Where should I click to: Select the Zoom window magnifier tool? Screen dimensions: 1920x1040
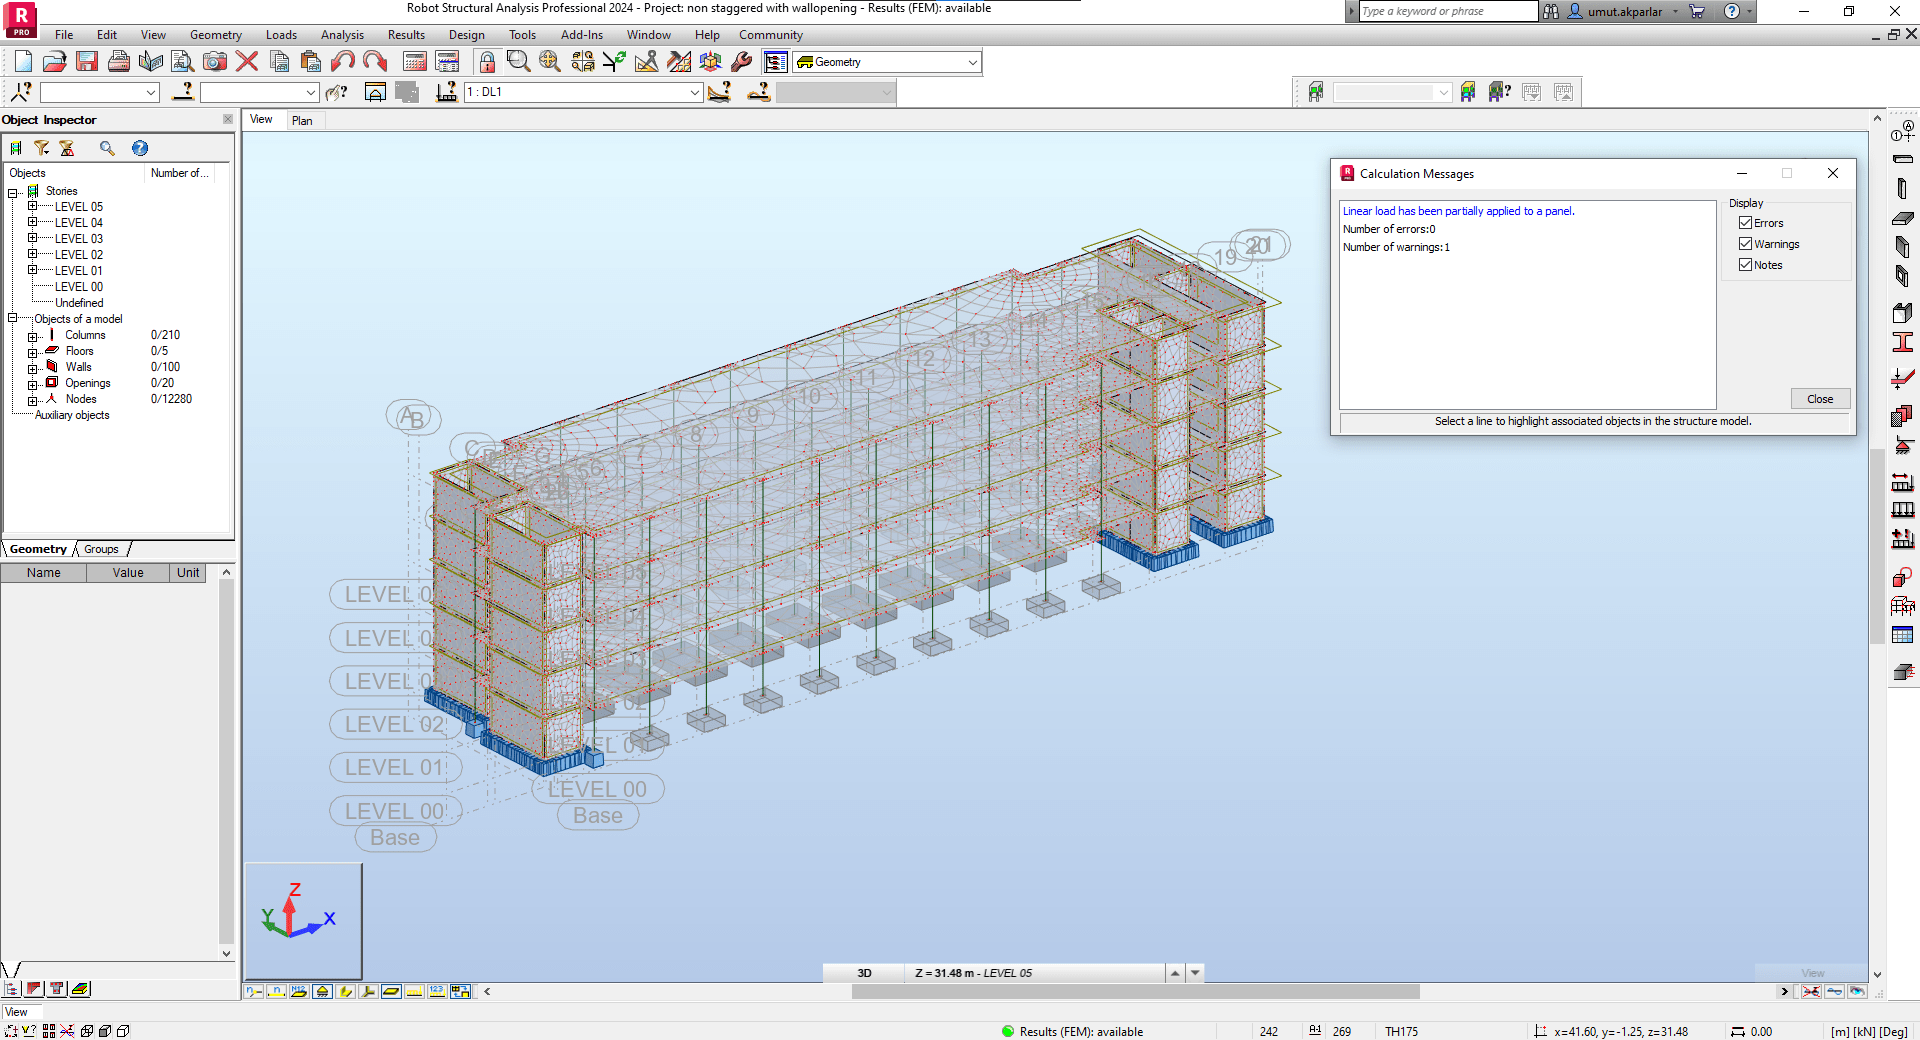pos(518,62)
